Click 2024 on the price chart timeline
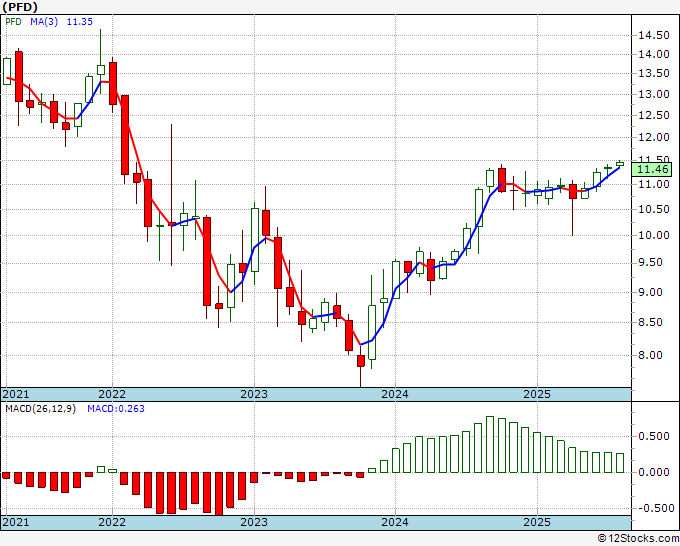The width and height of the screenshot is (680, 546). [x=395, y=394]
